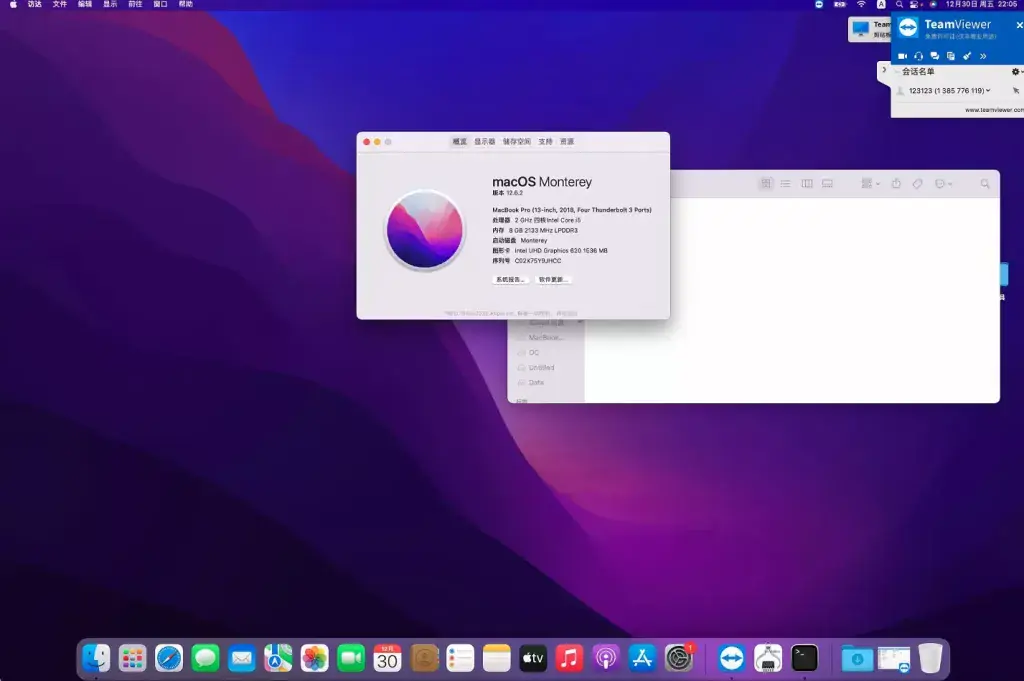Screen dimensions: 1024x681
Task: Open Spotlight search in the menu bar
Action: [899, 5]
